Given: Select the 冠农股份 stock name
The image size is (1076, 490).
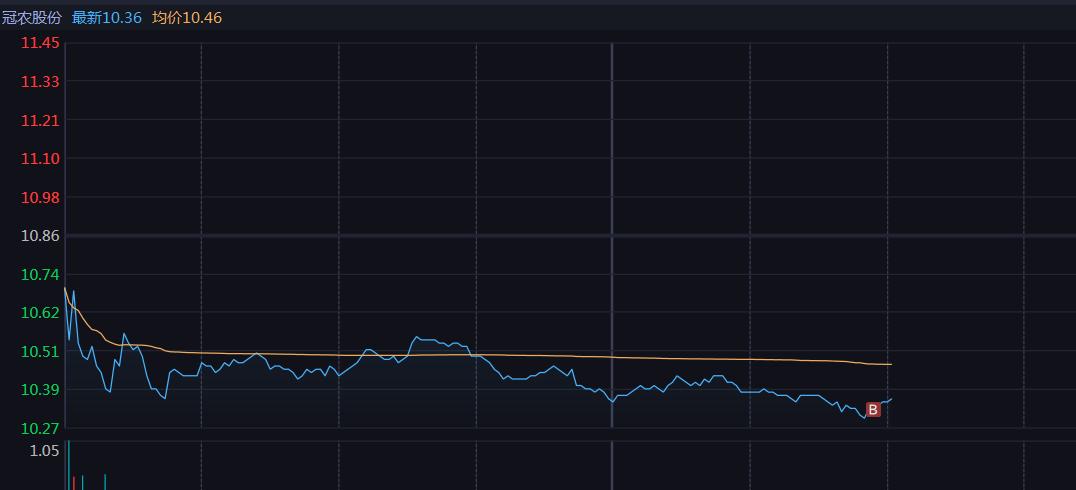Looking at the screenshot, I should click(x=32, y=18).
